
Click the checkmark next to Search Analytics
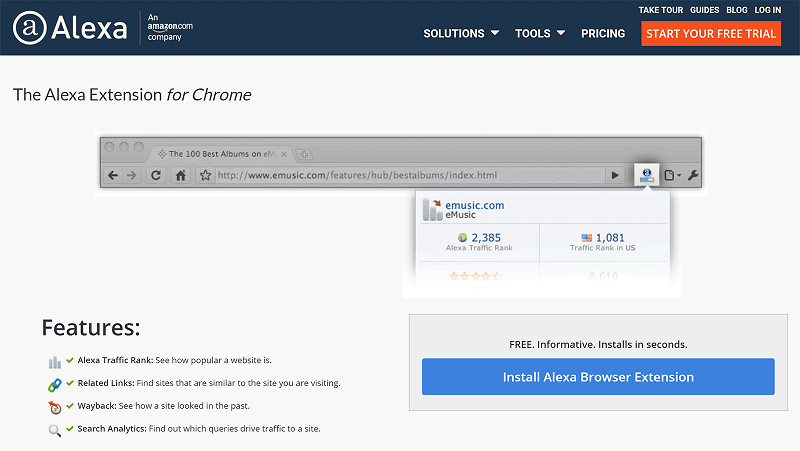70,429
